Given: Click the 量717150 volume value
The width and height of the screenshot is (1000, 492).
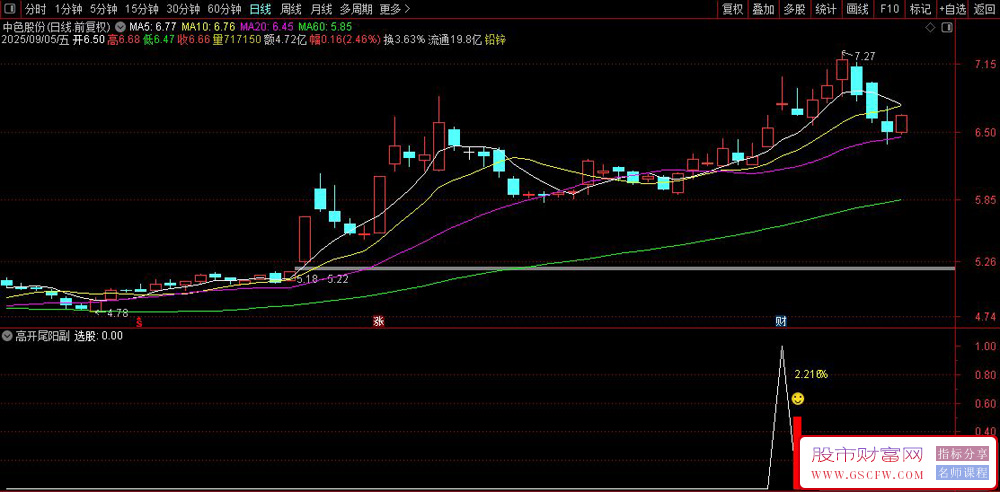Looking at the screenshot, I should (x=237, y=40).
